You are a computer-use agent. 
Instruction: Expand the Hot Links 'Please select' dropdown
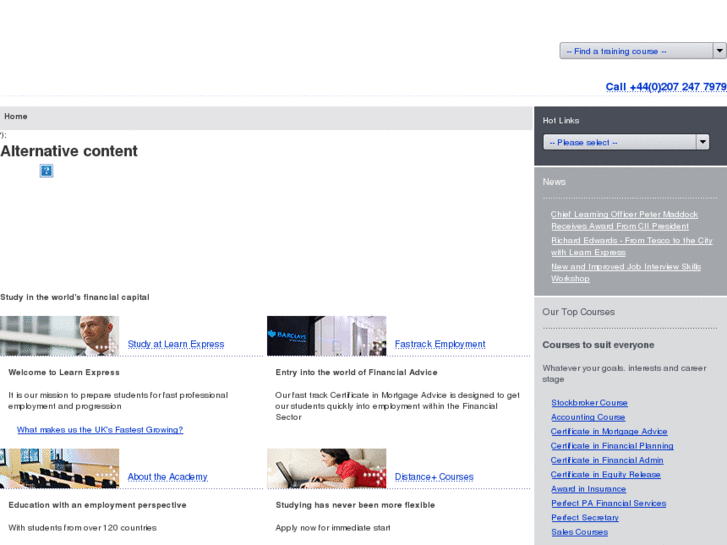(x=626, y=142)
